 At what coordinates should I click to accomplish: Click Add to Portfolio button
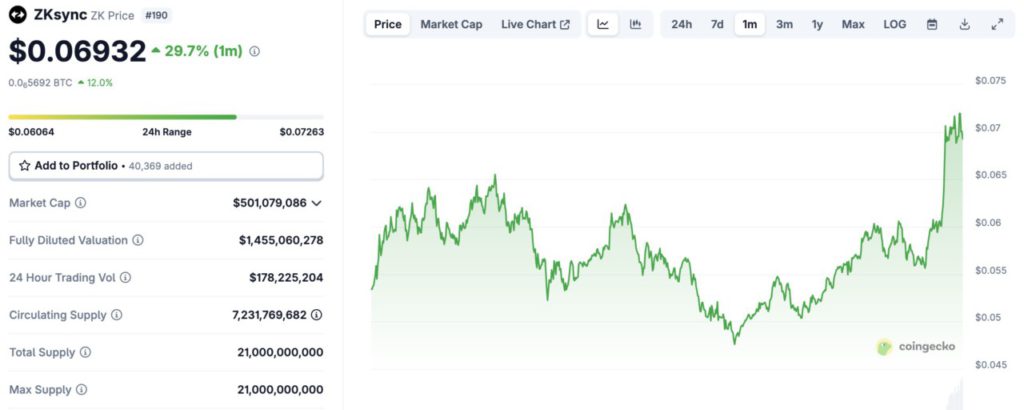[x=166, y=165]
